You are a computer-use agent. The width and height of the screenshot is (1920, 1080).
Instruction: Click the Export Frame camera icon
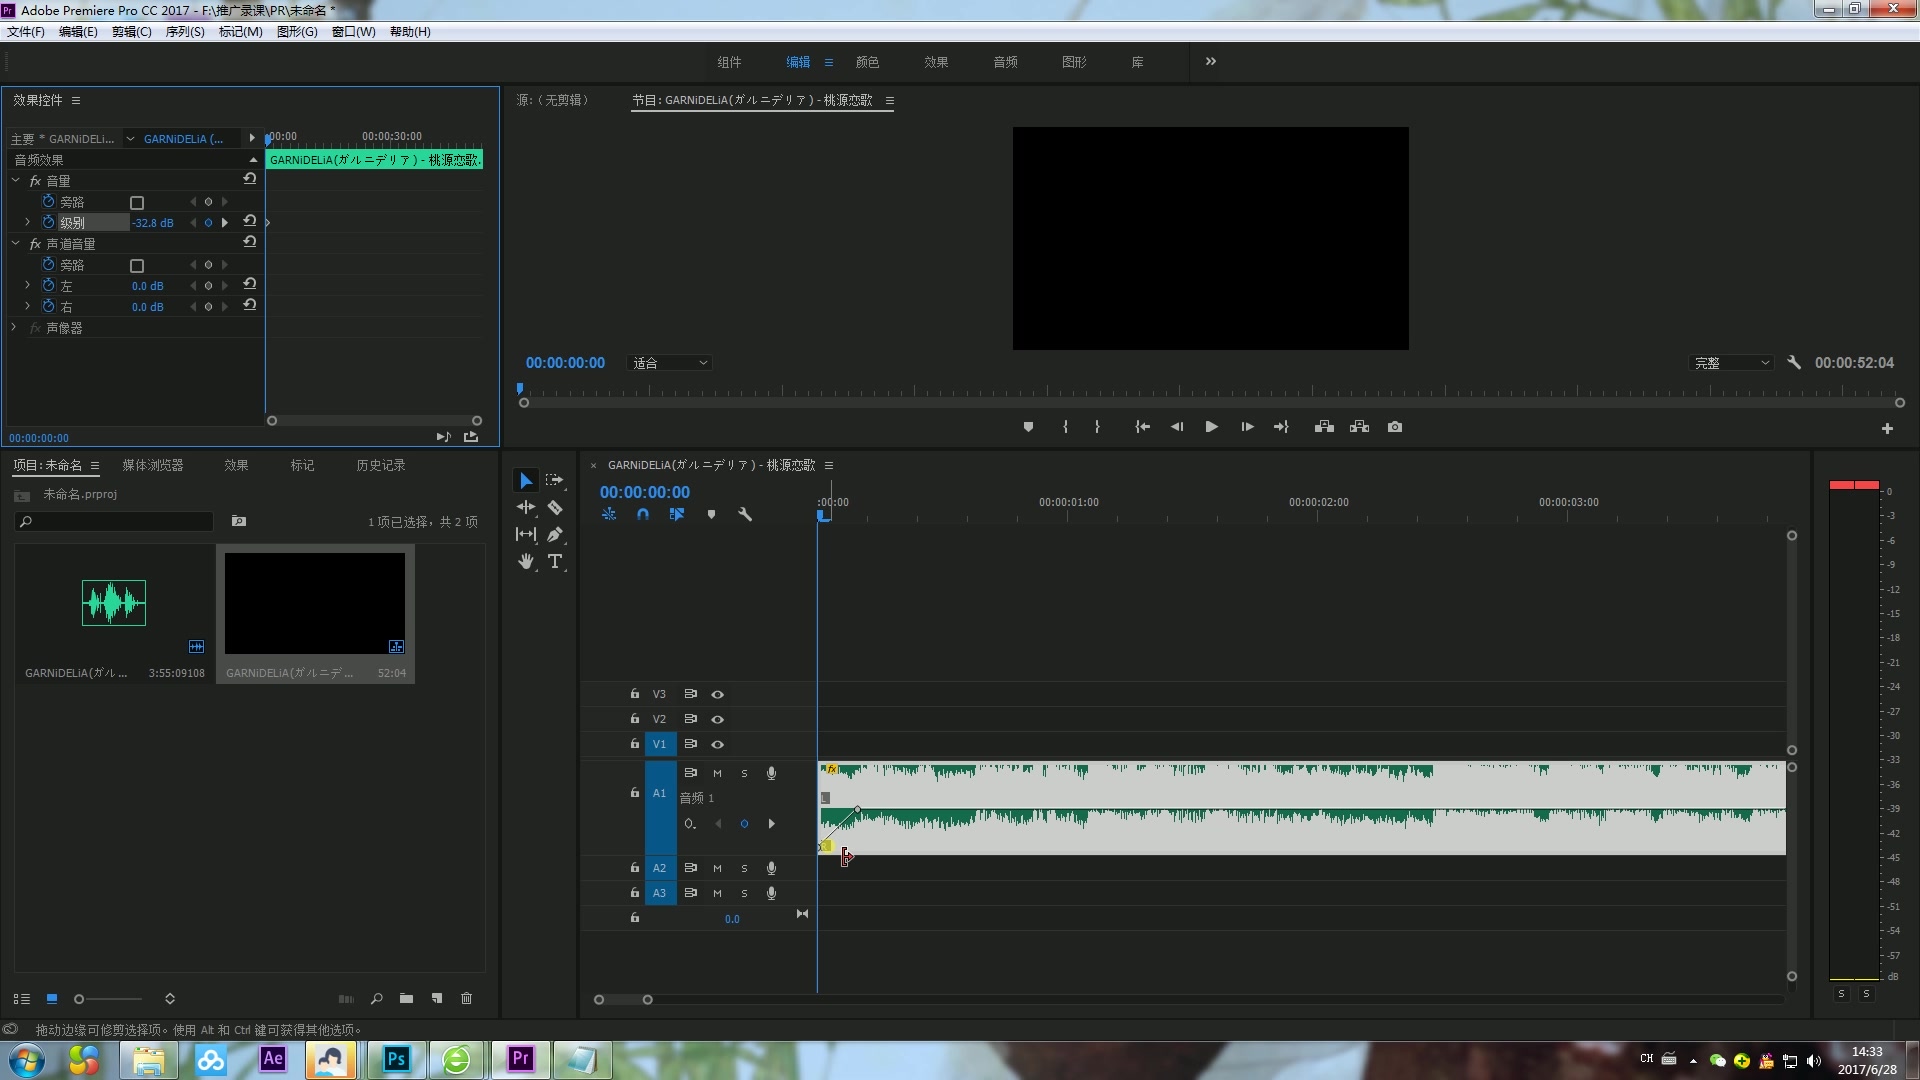[1395, 427]
